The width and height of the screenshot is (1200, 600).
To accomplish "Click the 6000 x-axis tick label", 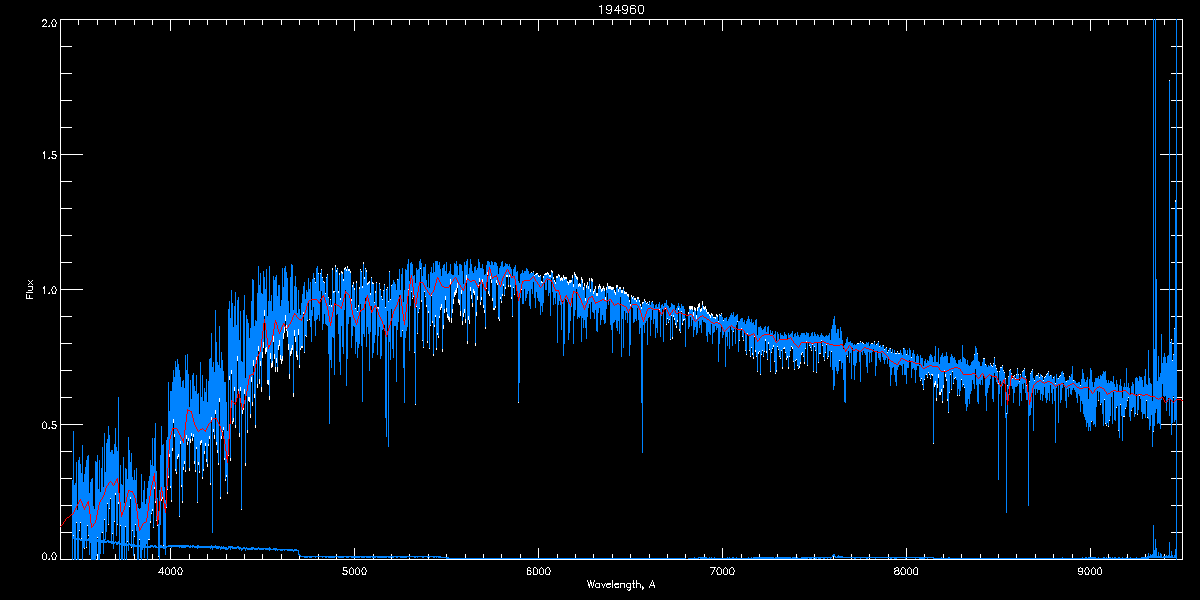I will (x=538, y=571).
